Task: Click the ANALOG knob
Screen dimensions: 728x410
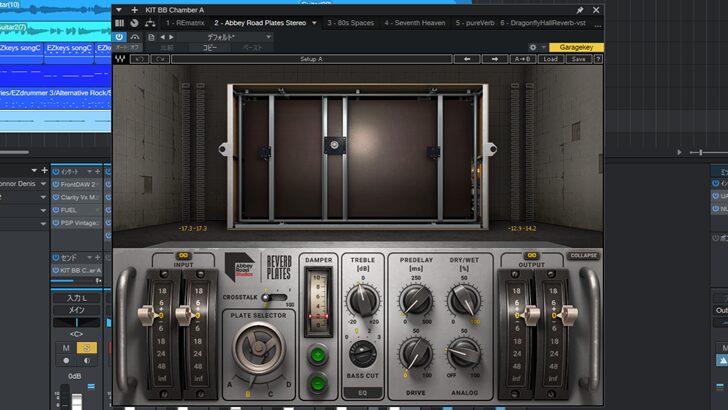Action: 464,354
